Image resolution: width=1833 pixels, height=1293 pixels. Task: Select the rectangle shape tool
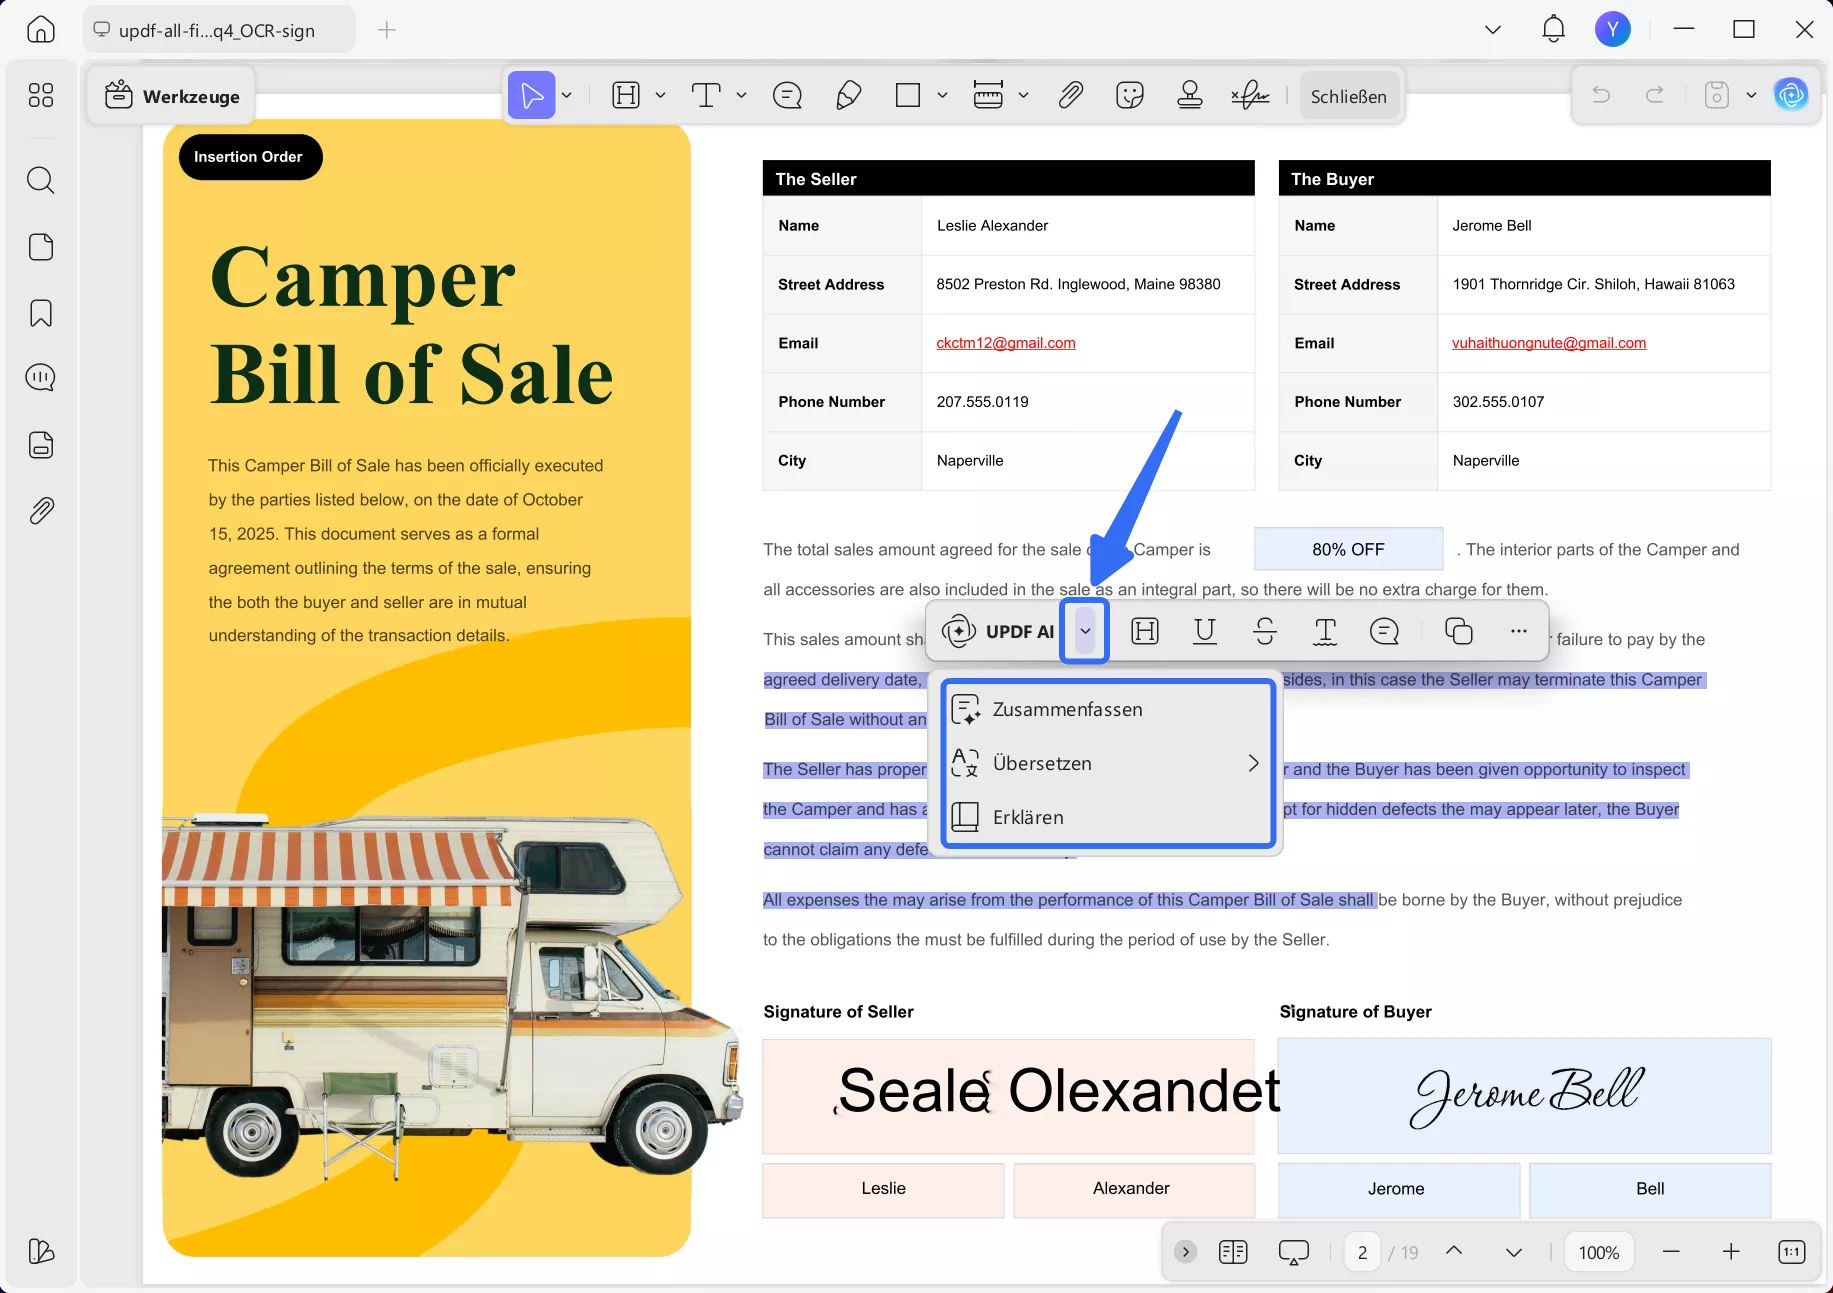[x=908, y=96]
